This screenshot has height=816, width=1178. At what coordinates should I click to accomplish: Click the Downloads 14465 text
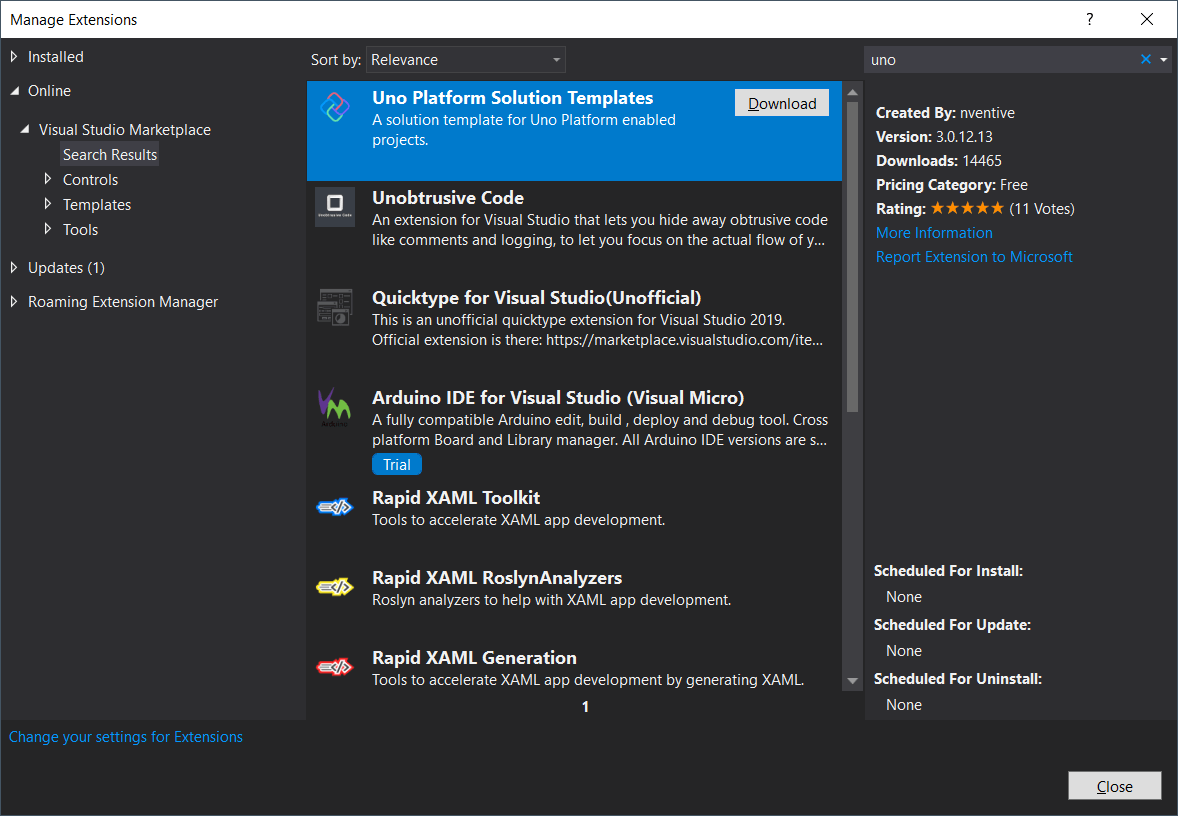coord(938,161)
